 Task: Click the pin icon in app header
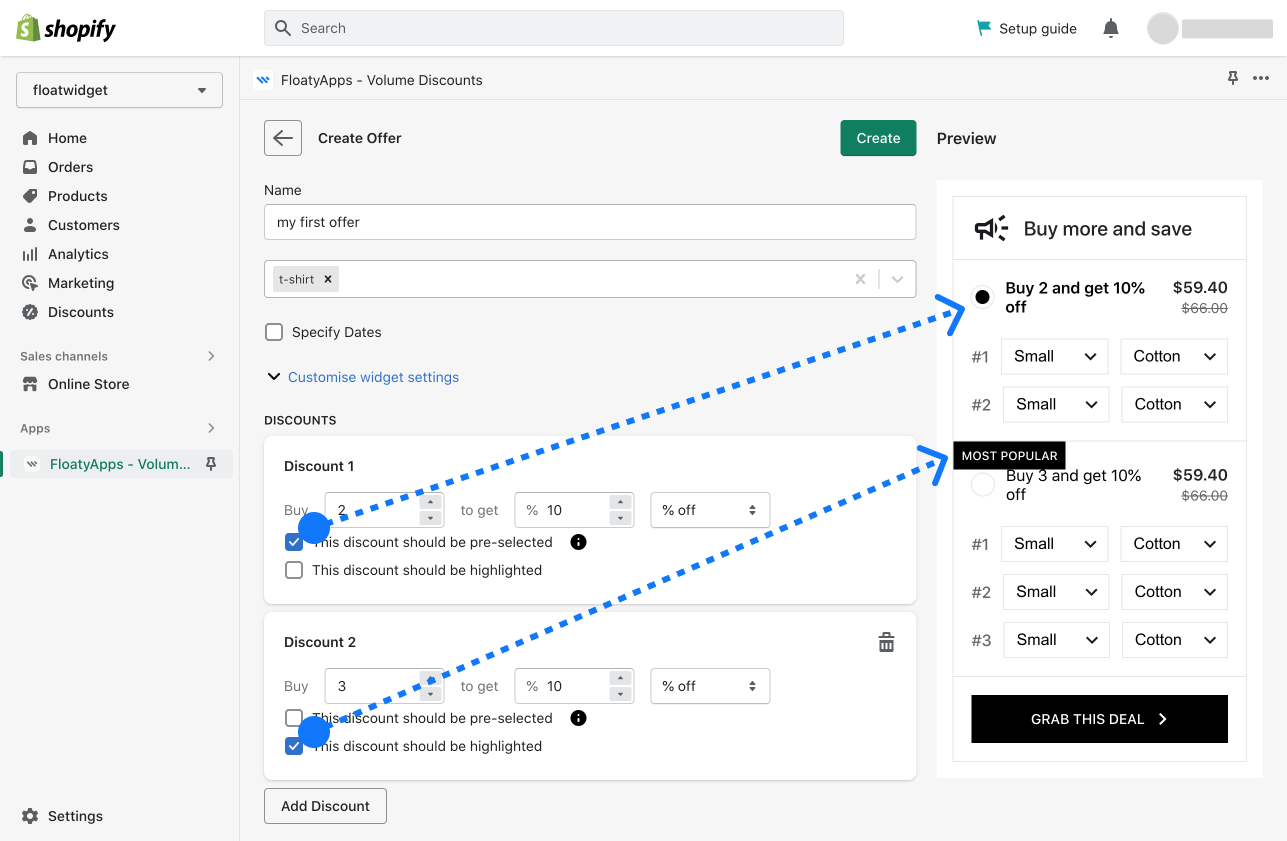pyautogui.click(x=1233, y=79)
